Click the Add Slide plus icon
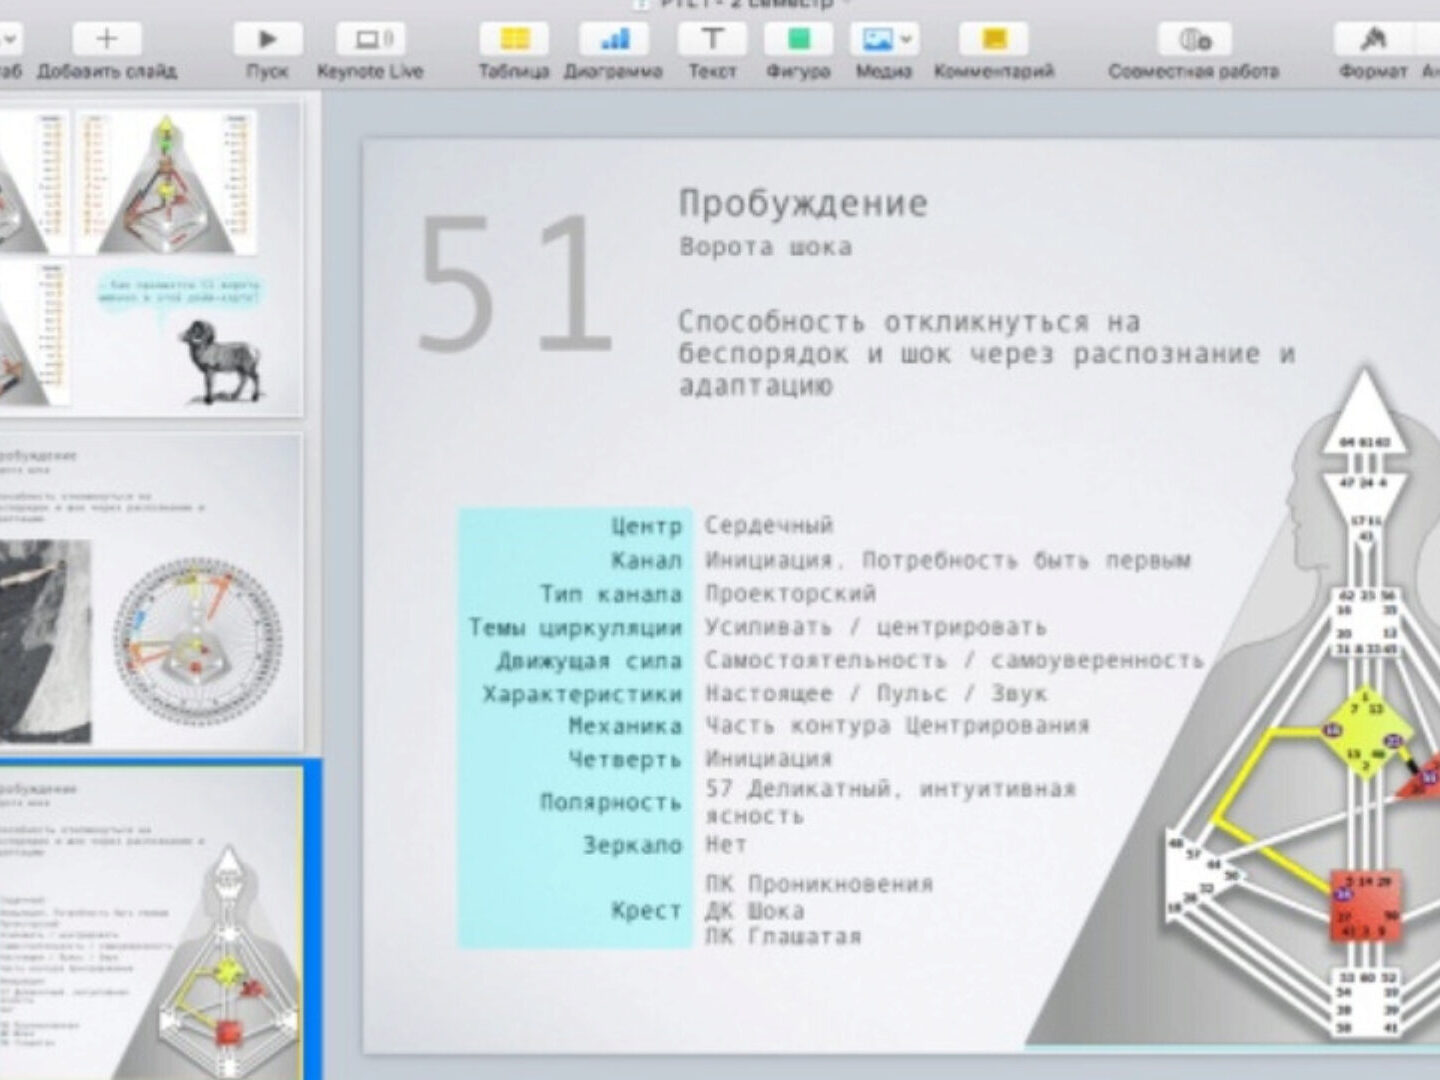This screenshot has height=1080, width=1440. pyautogui.click(x=106, y=39)
